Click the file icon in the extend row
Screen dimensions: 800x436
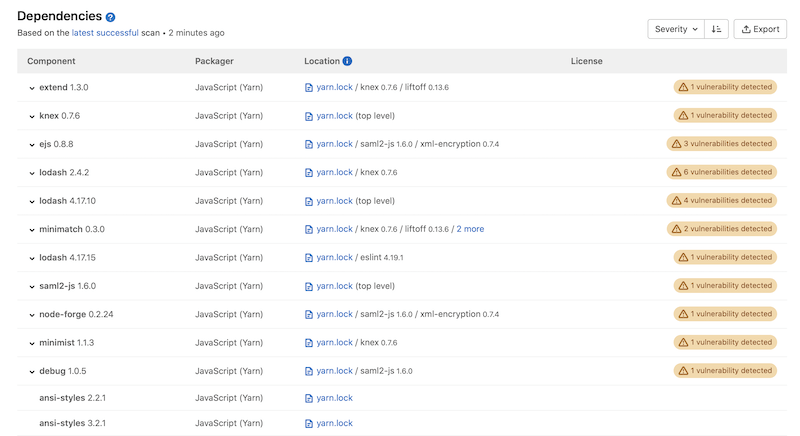pyautogui.click(x=309, y=88)
